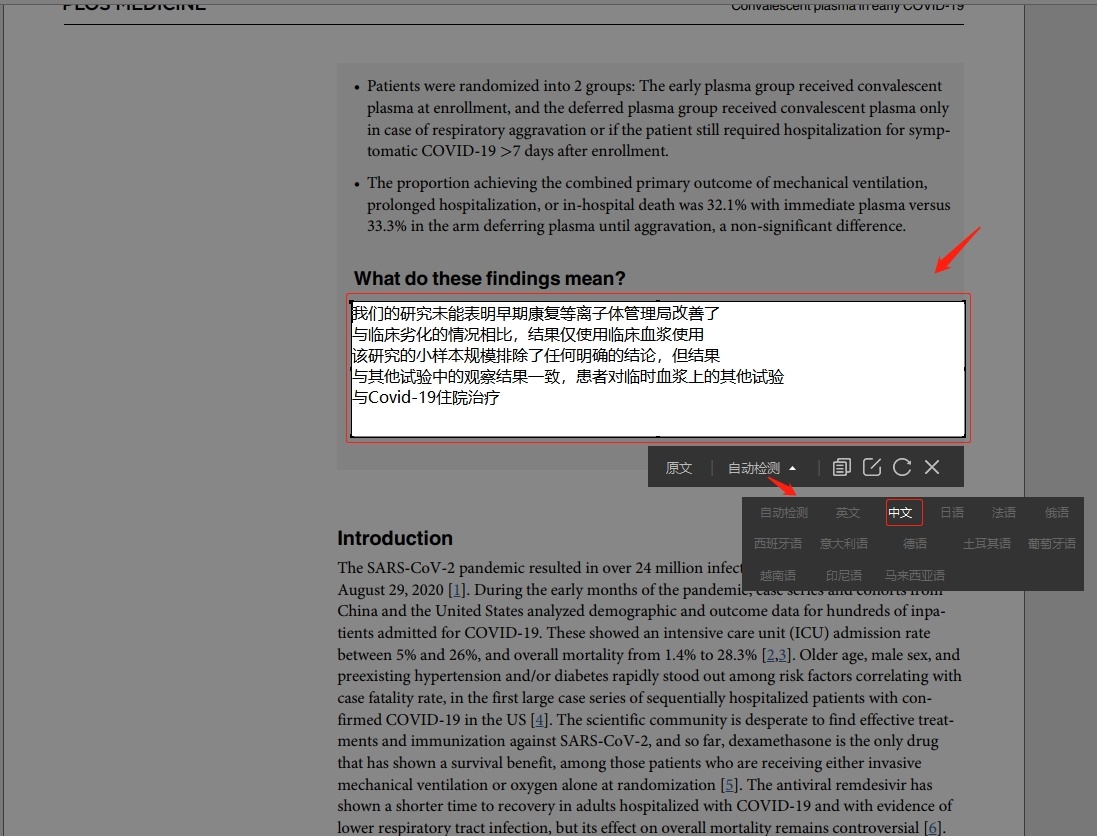Open citation link [4]
The width and height of the screenshot is (1097, 836).
point(539,719)
